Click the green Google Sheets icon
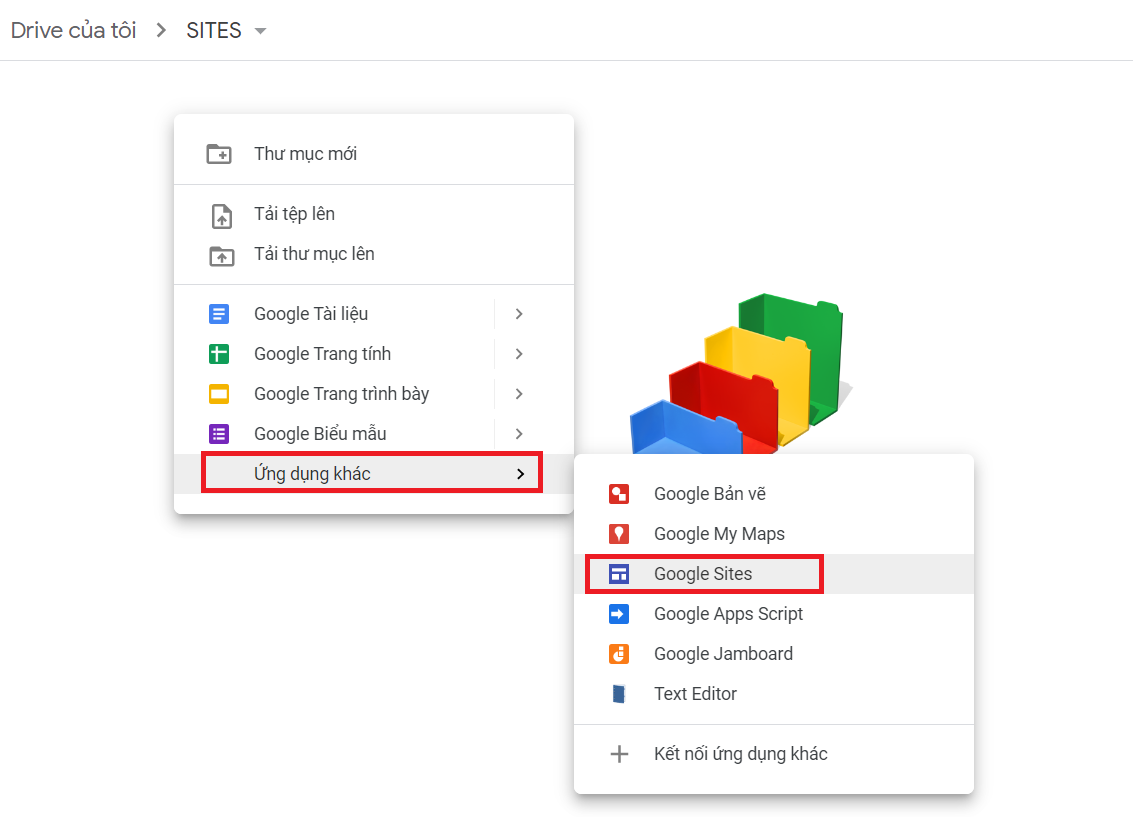 point(219,354)
